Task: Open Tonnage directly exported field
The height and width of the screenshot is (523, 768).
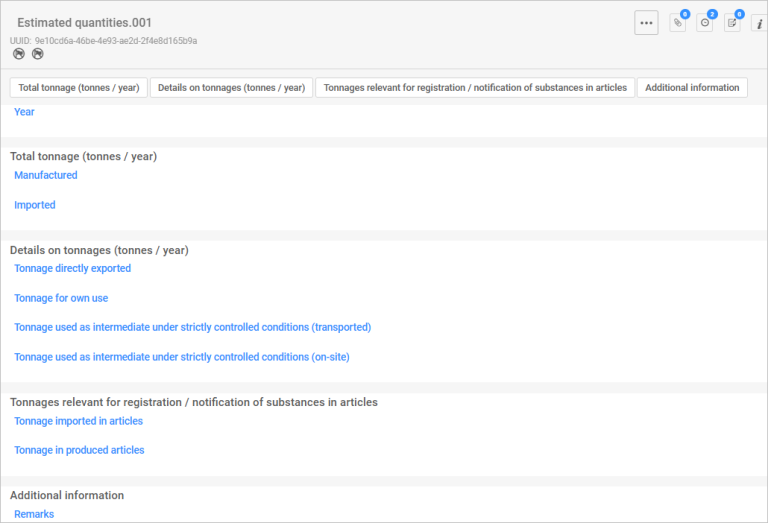Action: pyautogui.click(x=72, y=268)
